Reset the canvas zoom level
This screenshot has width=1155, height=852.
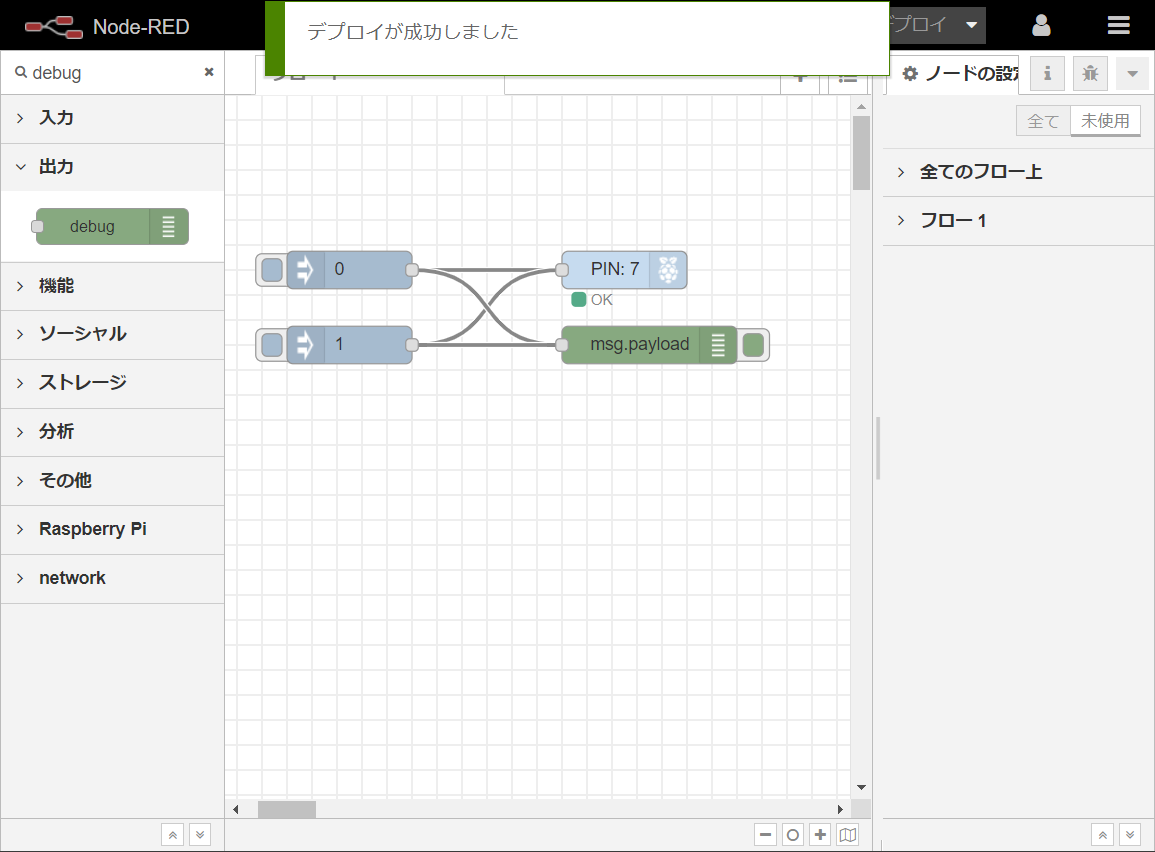[792, 834]
